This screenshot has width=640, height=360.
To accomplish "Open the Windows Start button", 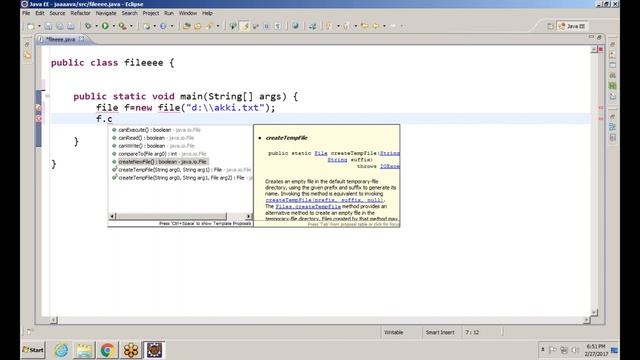I will (33, 350).
